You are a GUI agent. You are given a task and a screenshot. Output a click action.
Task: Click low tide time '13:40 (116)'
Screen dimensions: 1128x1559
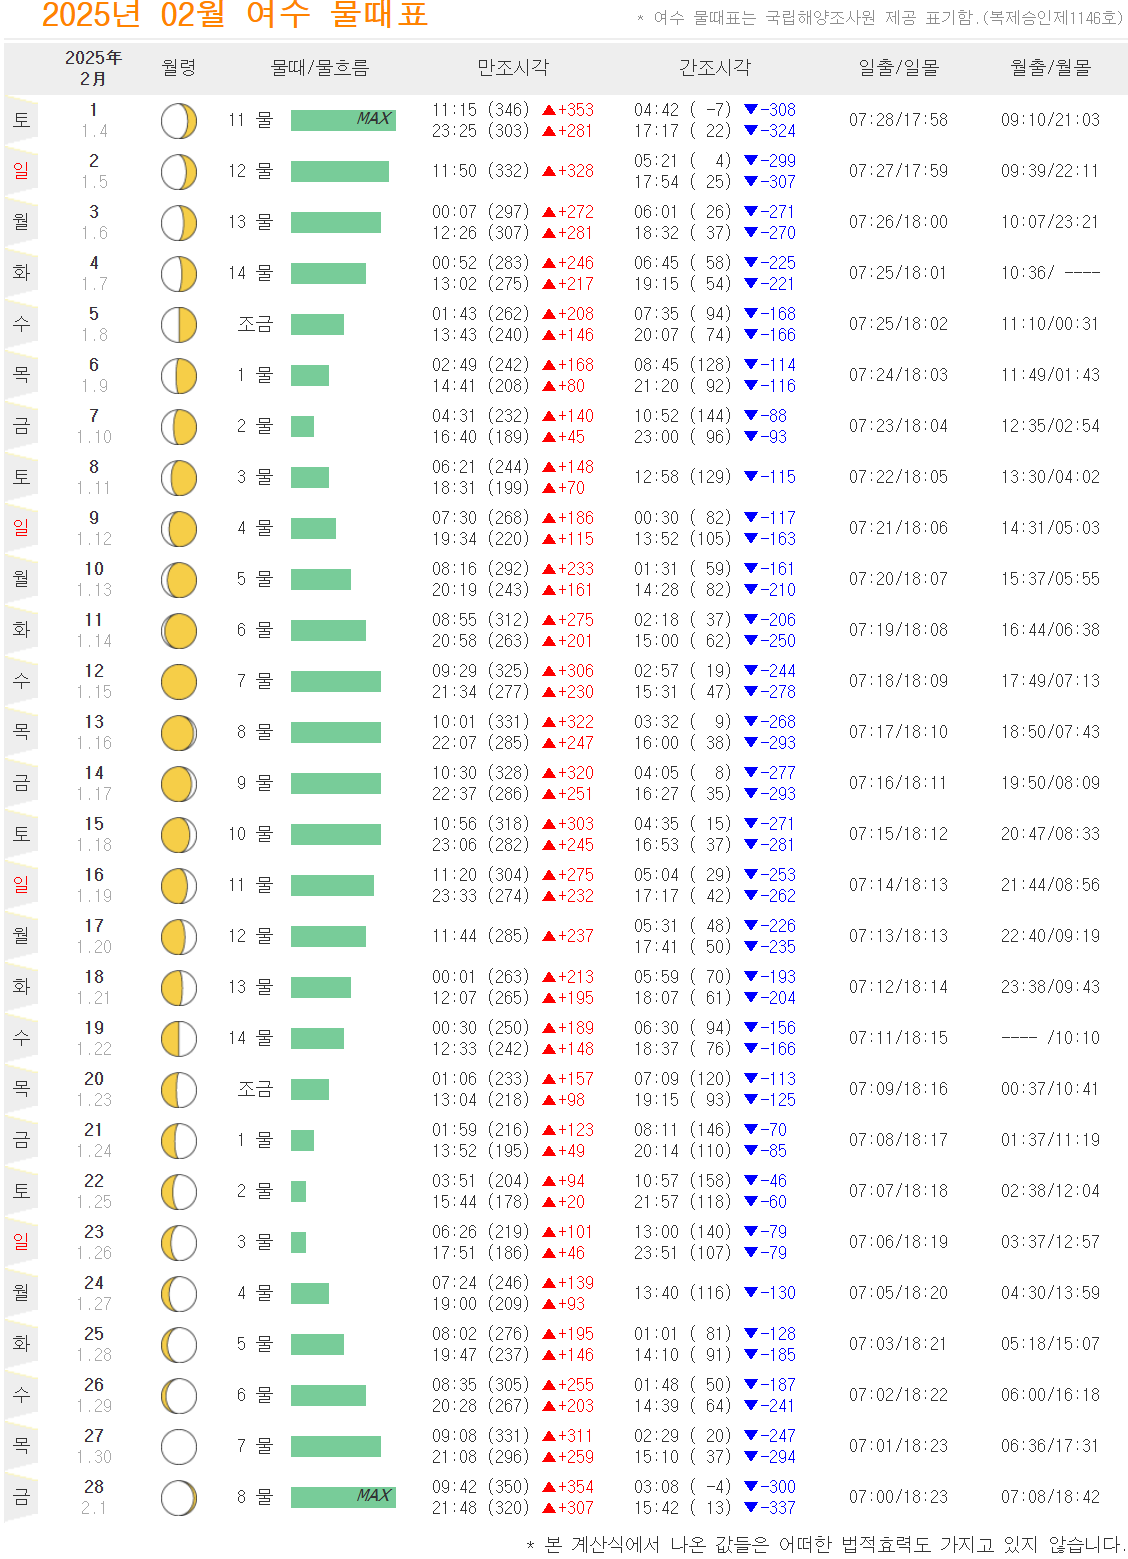tap(683, 1293)
